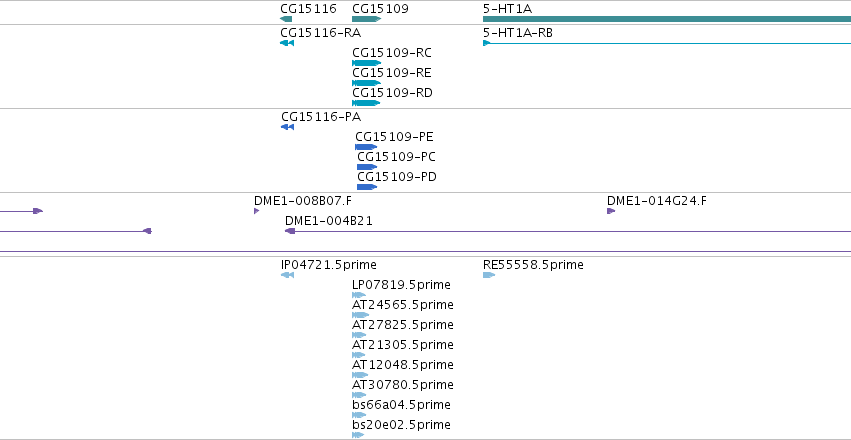Click the bs66a04.5prime EST label

pos(402,405)
